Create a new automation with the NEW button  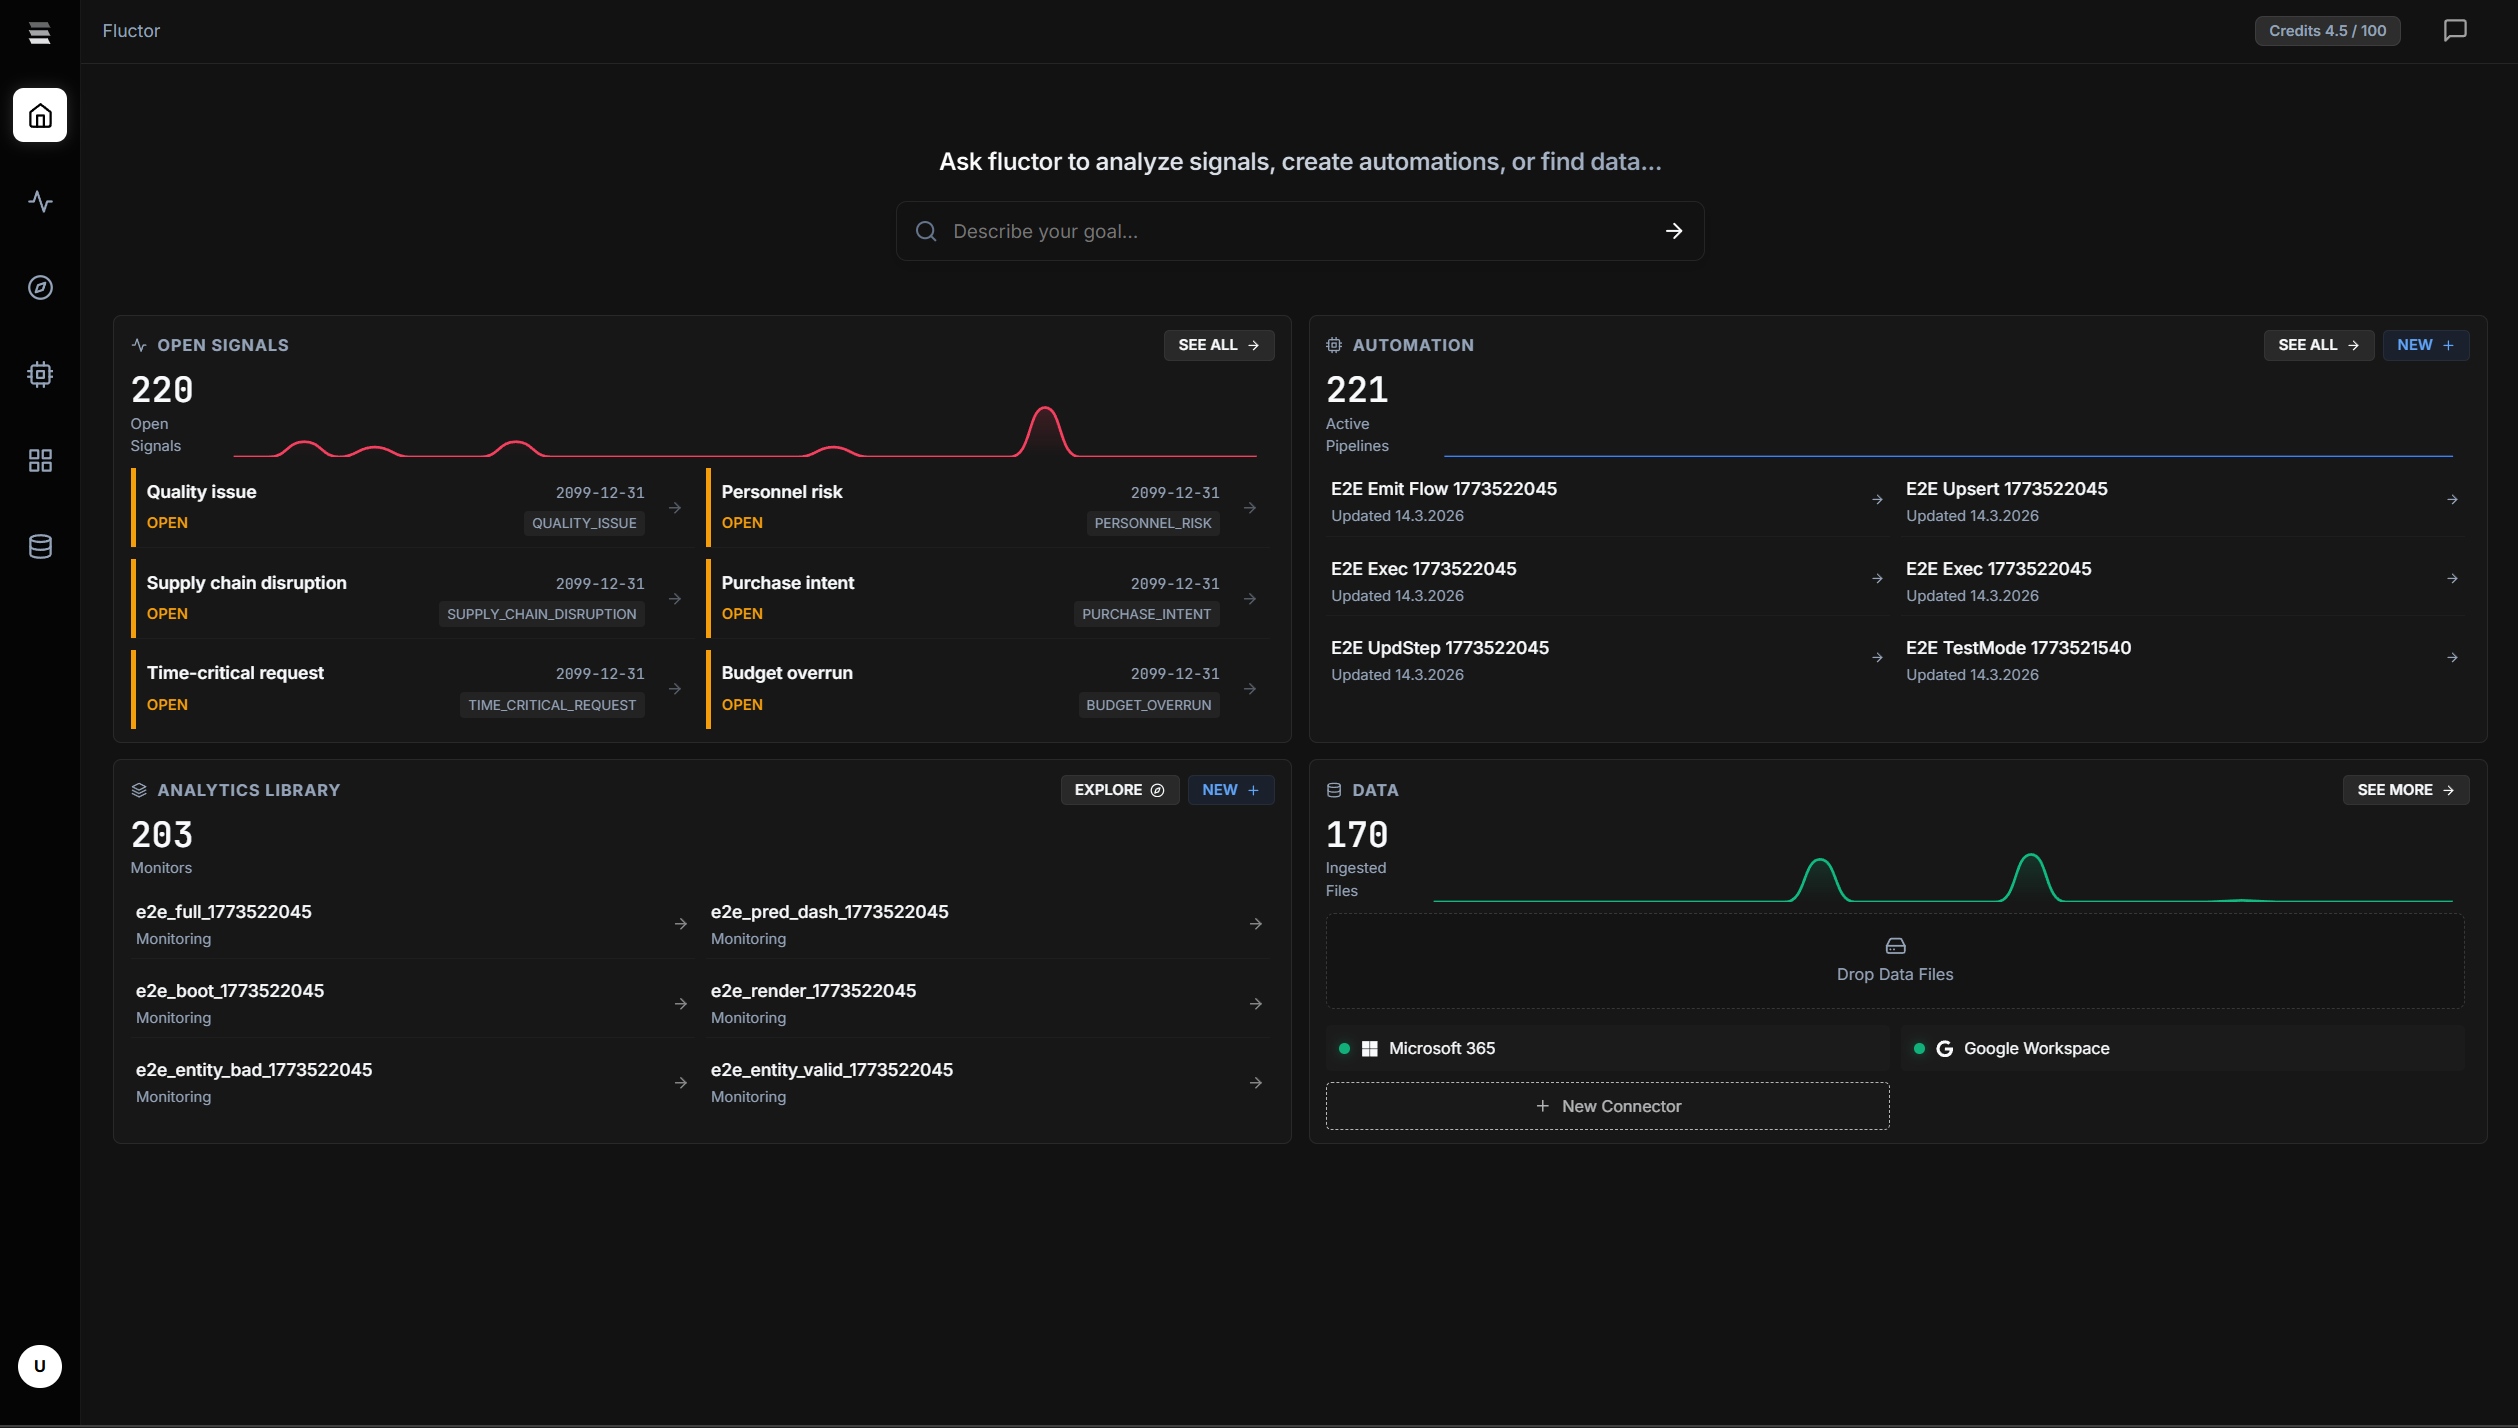pyautogui.click(x=2425, y=345)
